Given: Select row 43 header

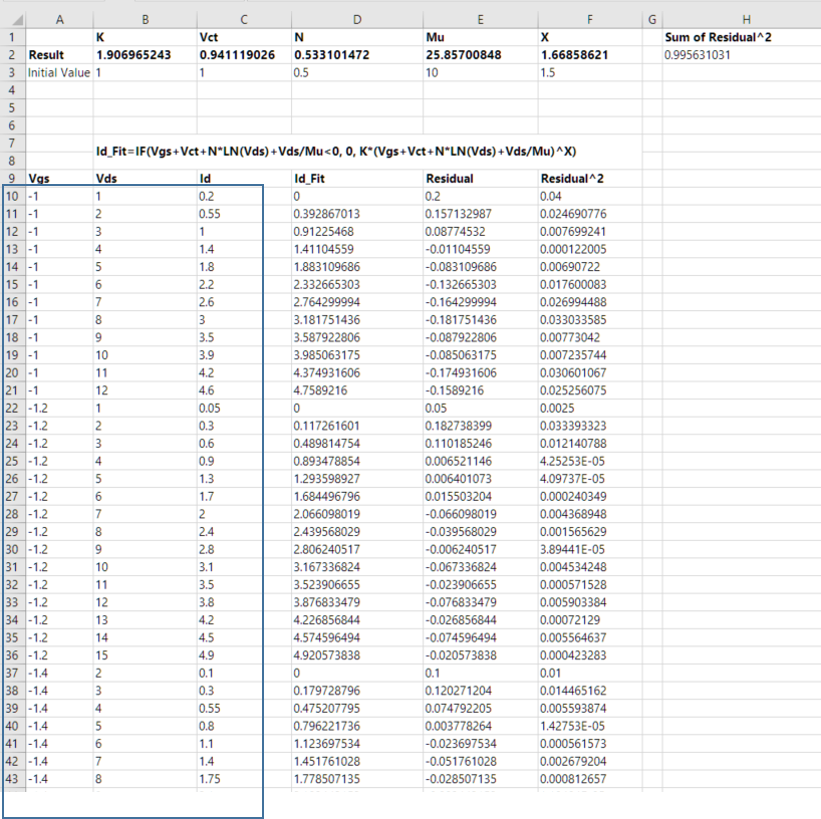Looking at the screenshot, I should click(13, 779).
